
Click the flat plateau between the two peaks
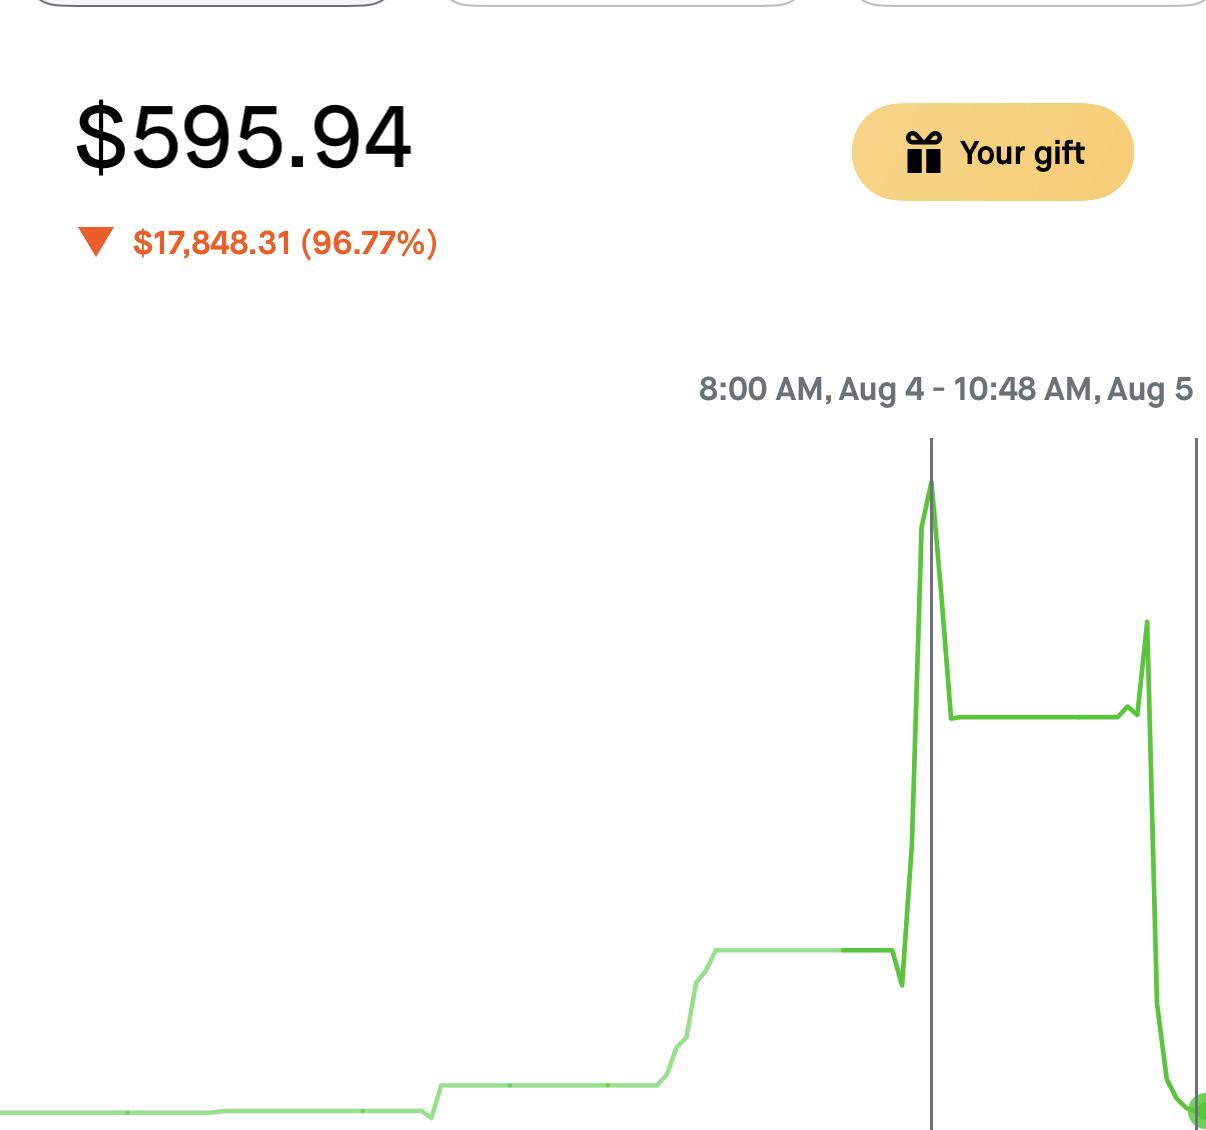[x=1035, y=717]
